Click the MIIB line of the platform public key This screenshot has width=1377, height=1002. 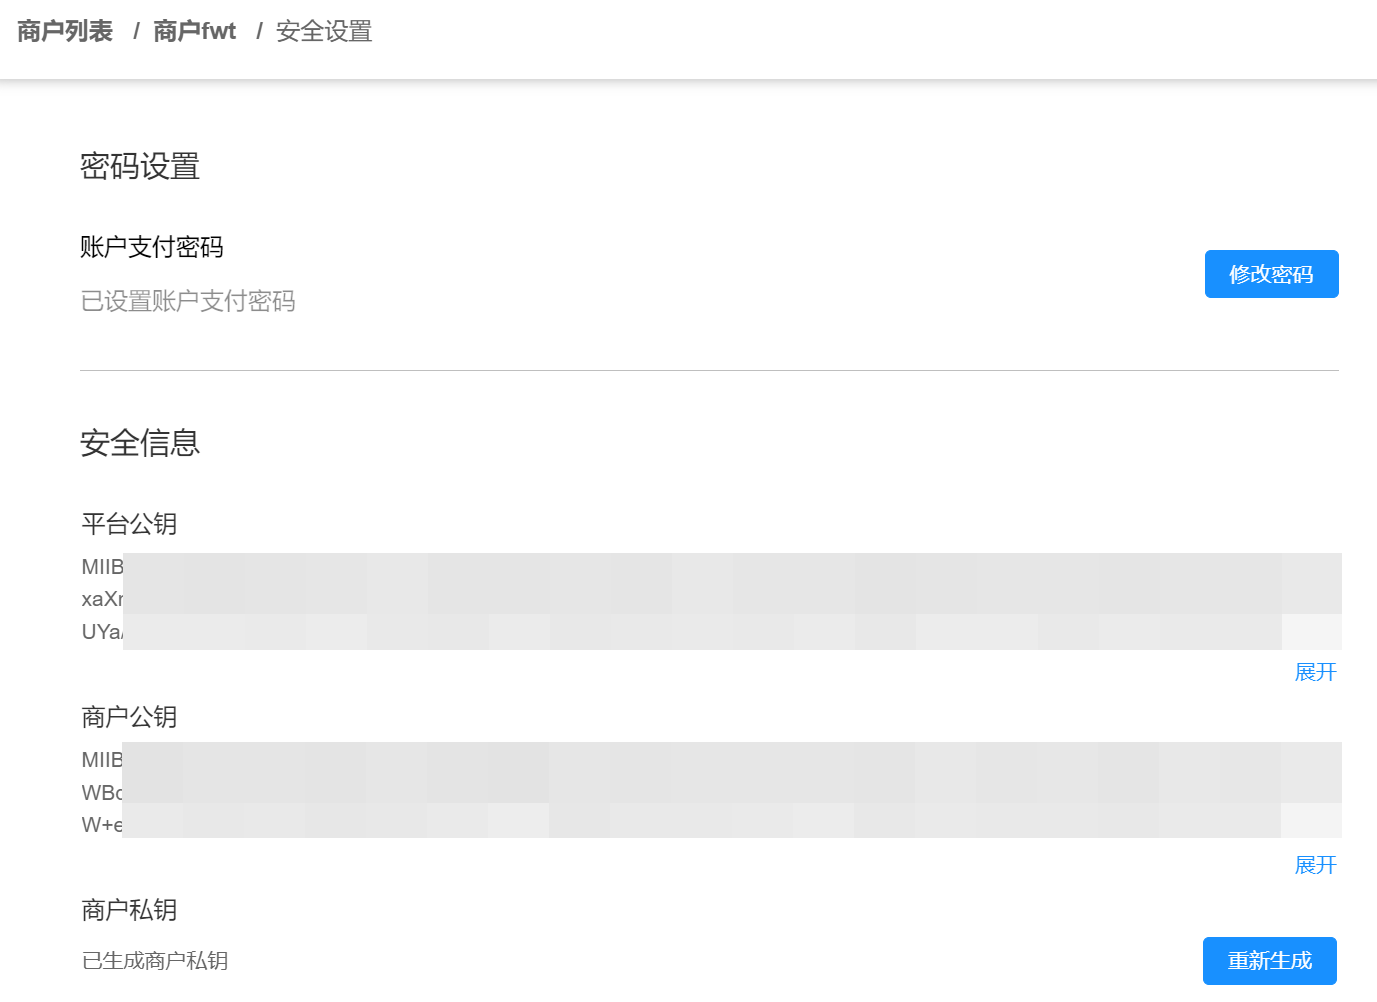pyautogui.click(x=100, y=566)
